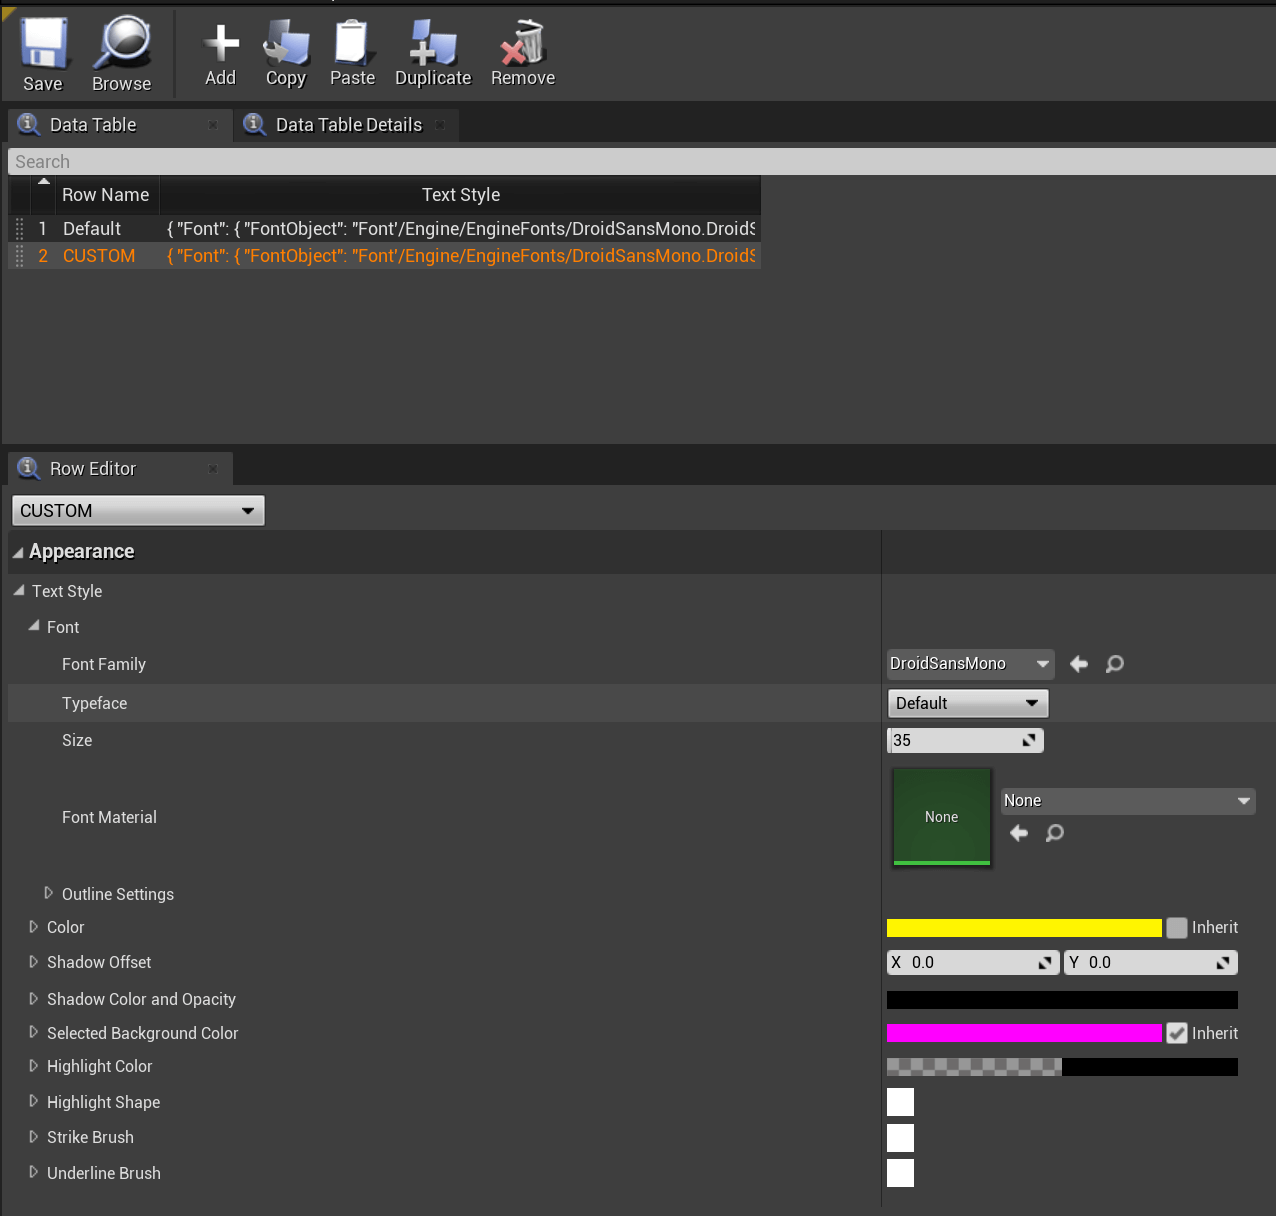Remove the selected row
The image size is (1276, 1216).
[x=523, y=55]
